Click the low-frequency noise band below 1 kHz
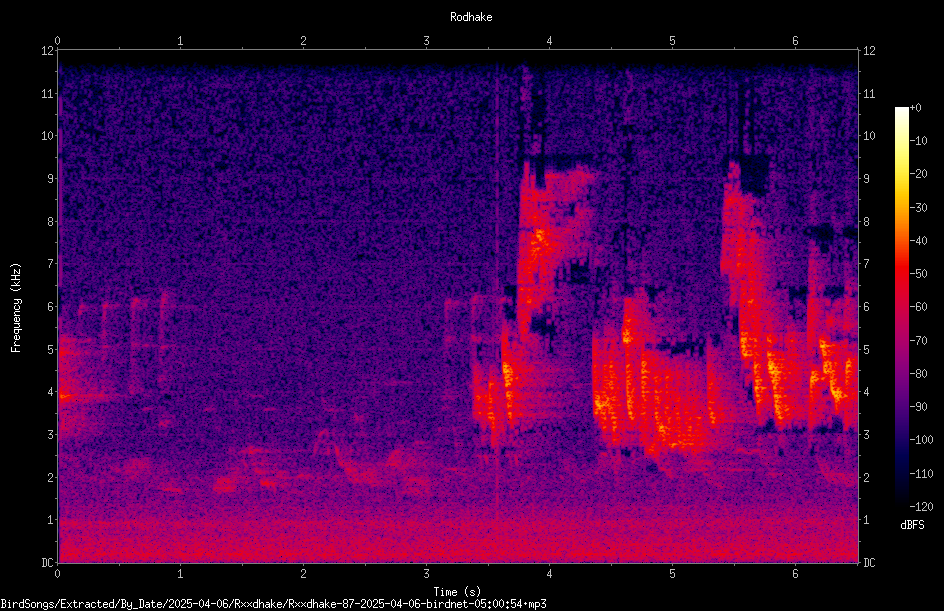The height and width of the screenshot is (611, 944). [458, 542]
